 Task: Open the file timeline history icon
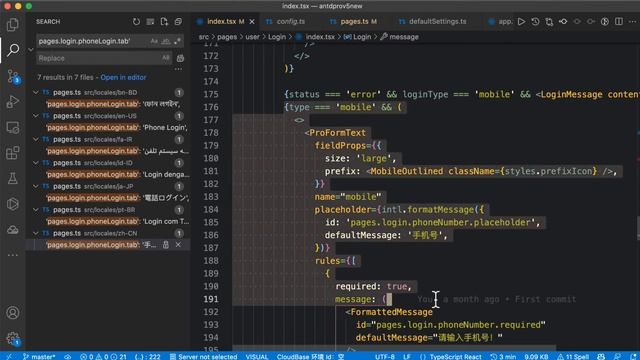point(535,22)
